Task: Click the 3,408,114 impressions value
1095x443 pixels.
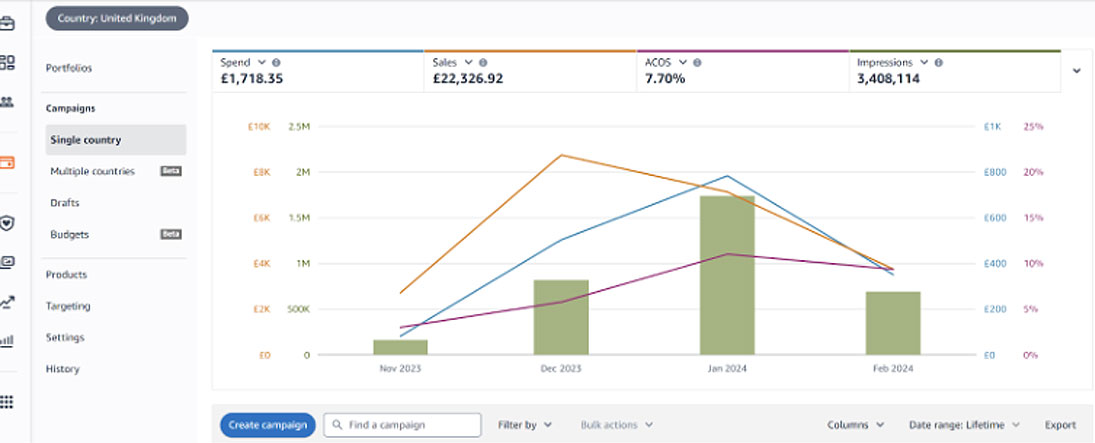Action: 888,79
